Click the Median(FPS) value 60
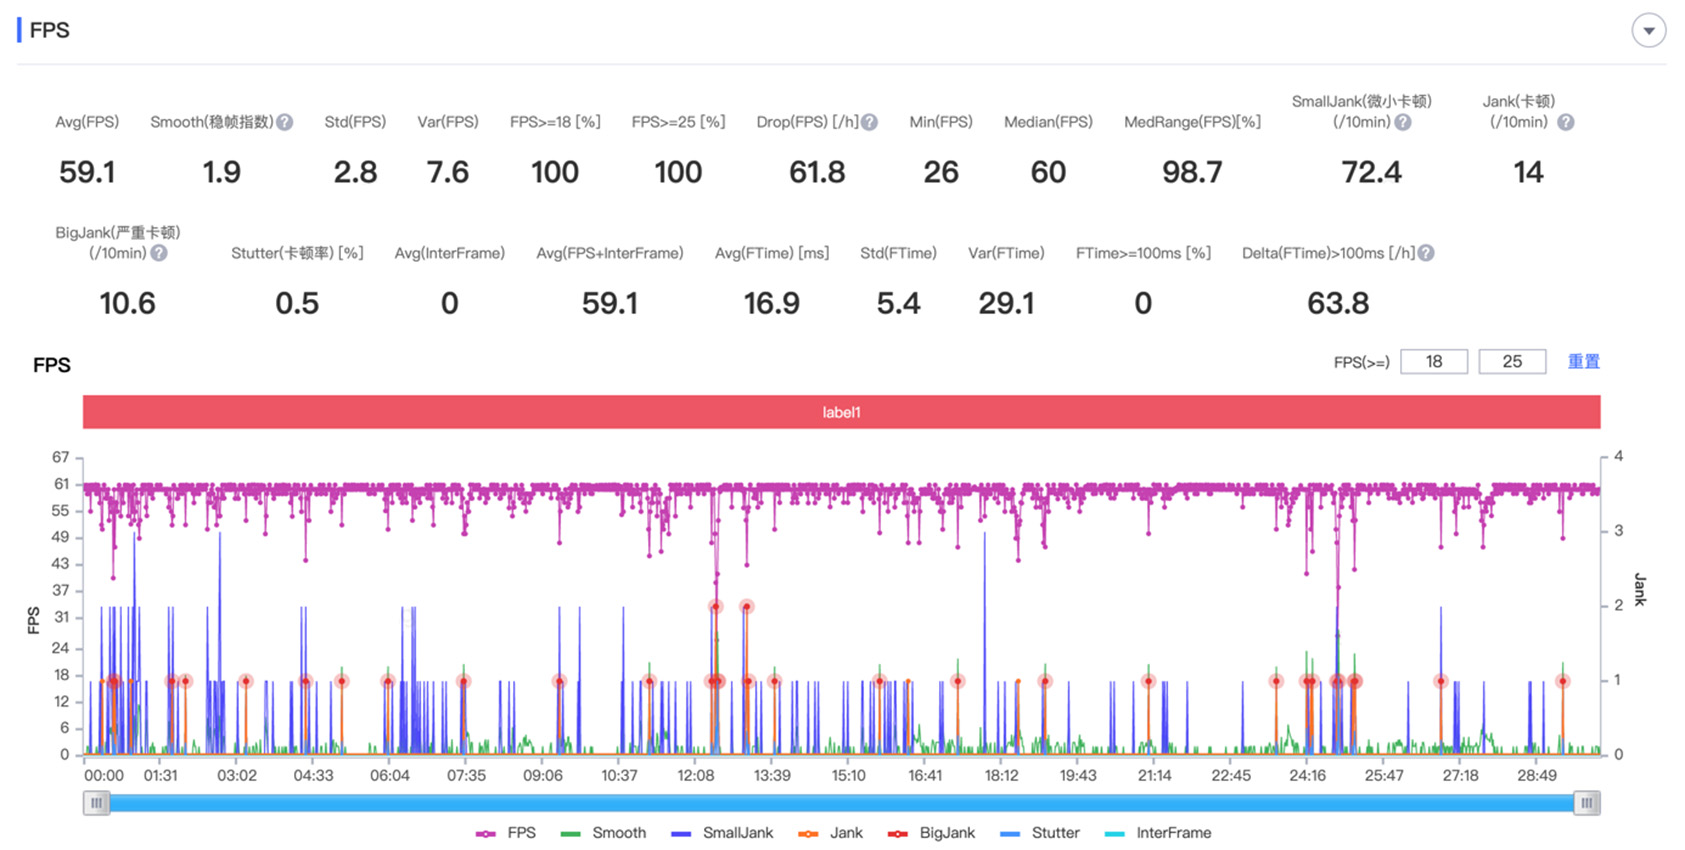Viewport: 1685px width, 850px height. pos(1048,173)
